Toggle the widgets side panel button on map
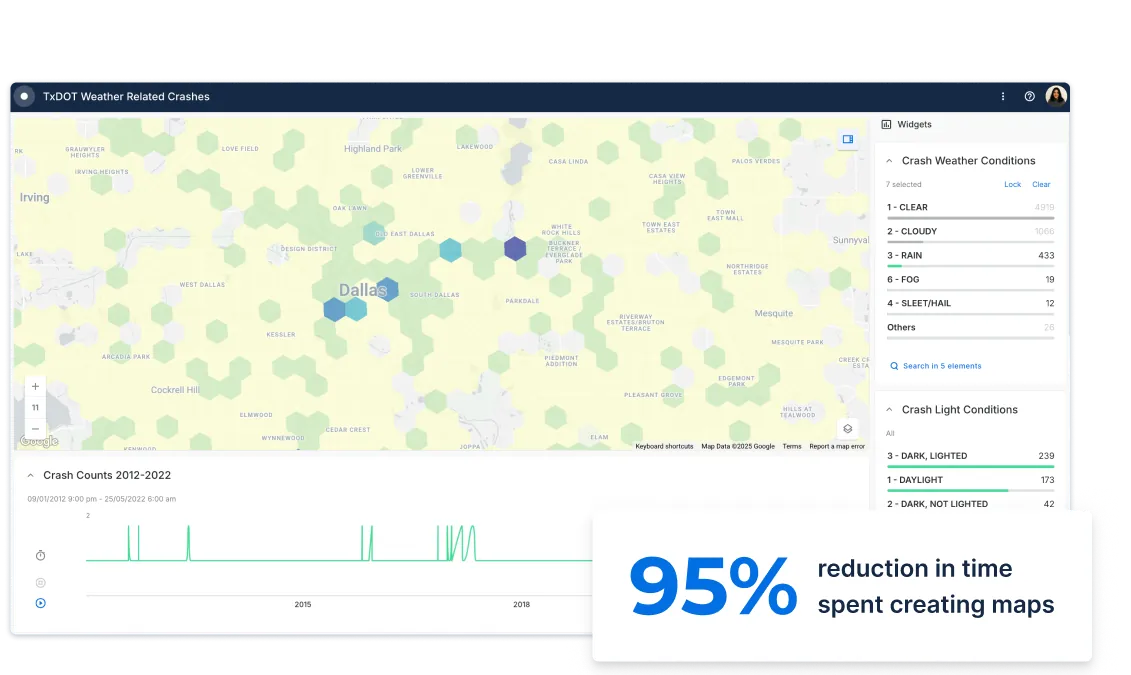The height and width of the screenshot is (675, 1131). point(847,140)
